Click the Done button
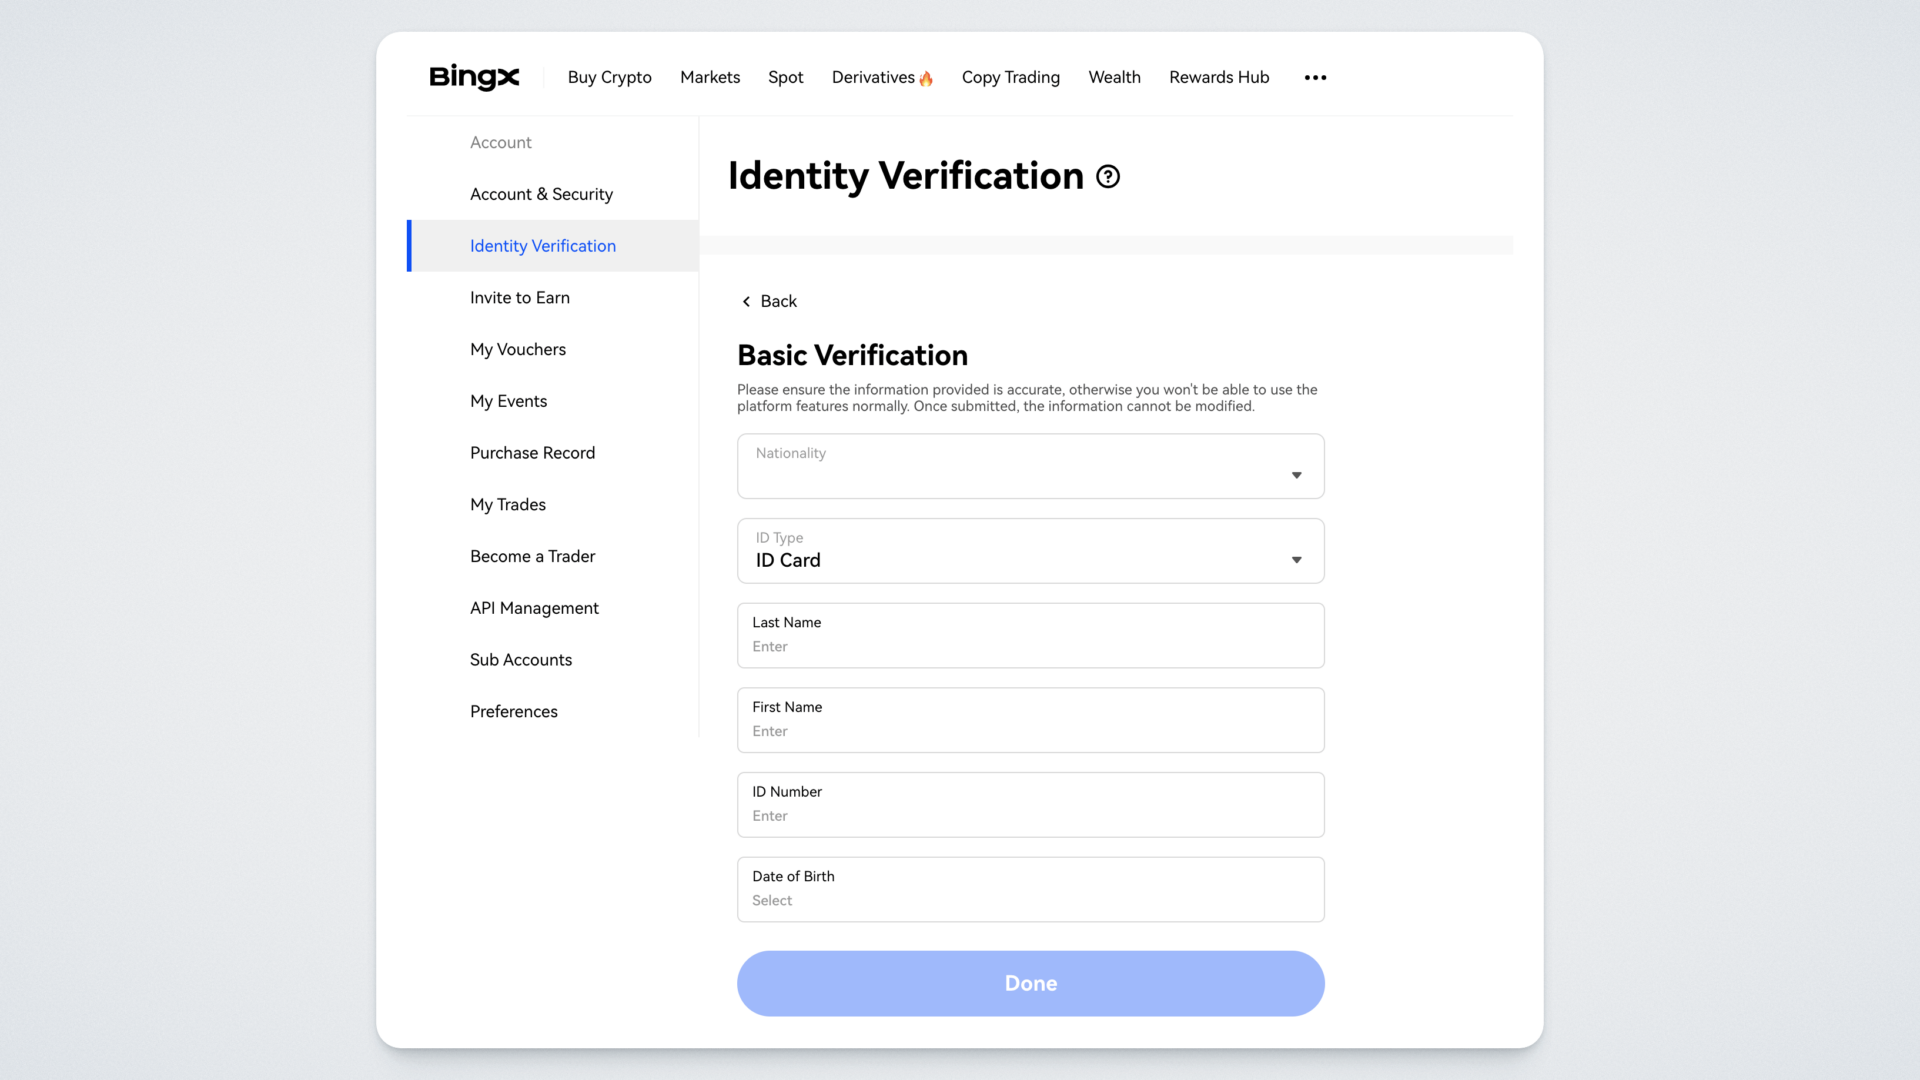The width and height of the screenshot is (1920, 1080). 1030,983
